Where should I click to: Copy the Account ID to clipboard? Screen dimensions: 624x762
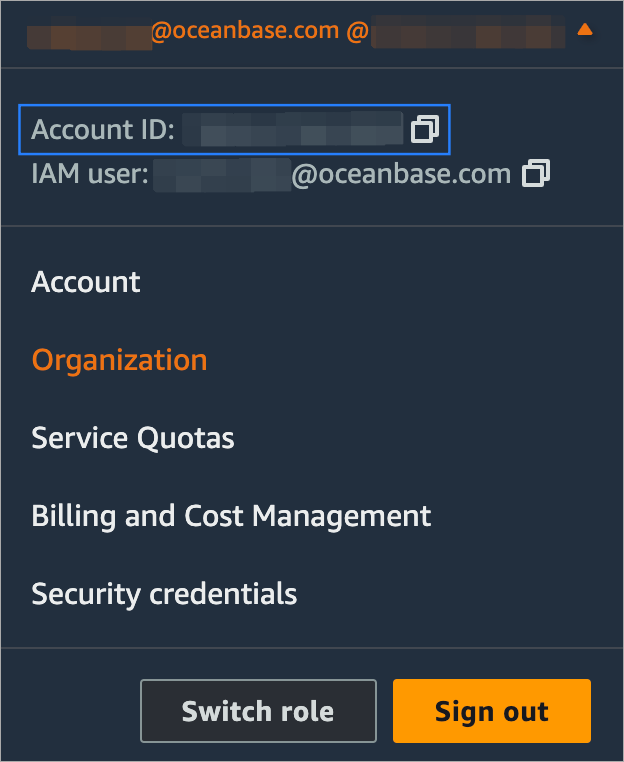pyautogui.click(x=425, y=129)
